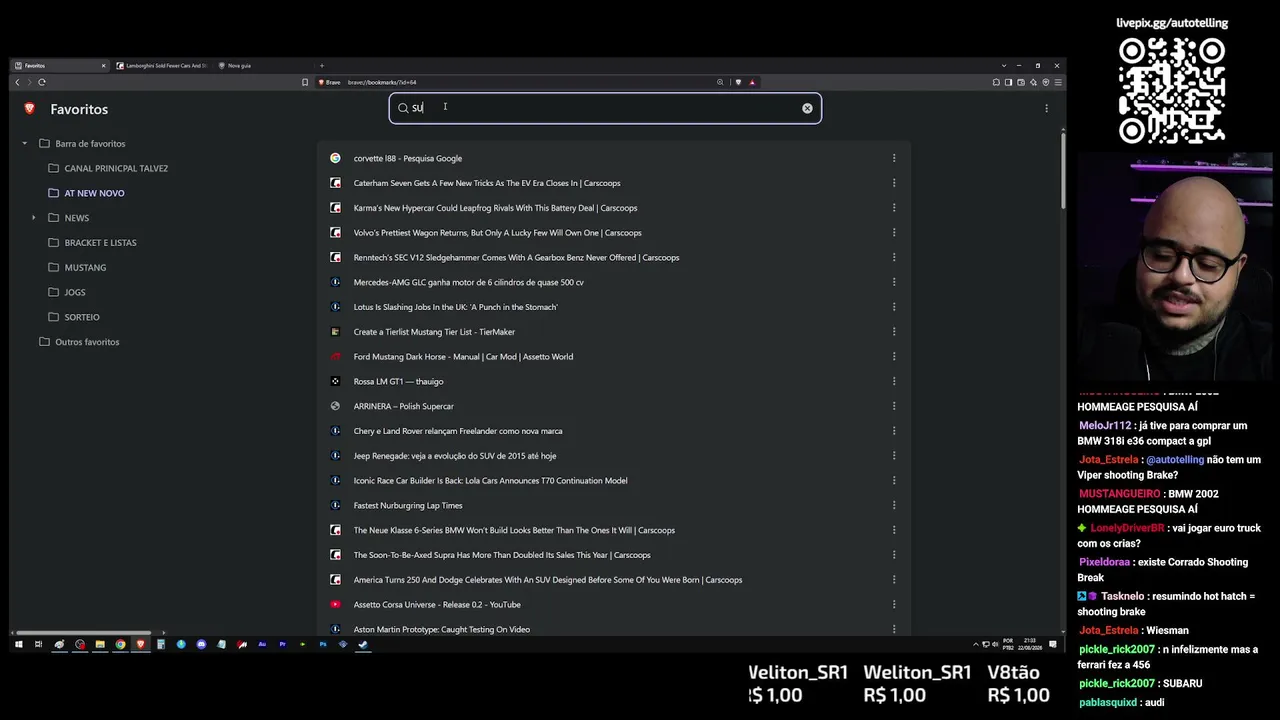Open more actions for ARRINERA bookmark

point(894,406)
